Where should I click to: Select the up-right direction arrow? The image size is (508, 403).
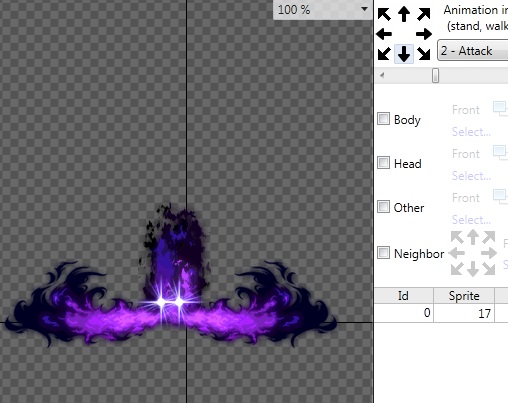424,14
